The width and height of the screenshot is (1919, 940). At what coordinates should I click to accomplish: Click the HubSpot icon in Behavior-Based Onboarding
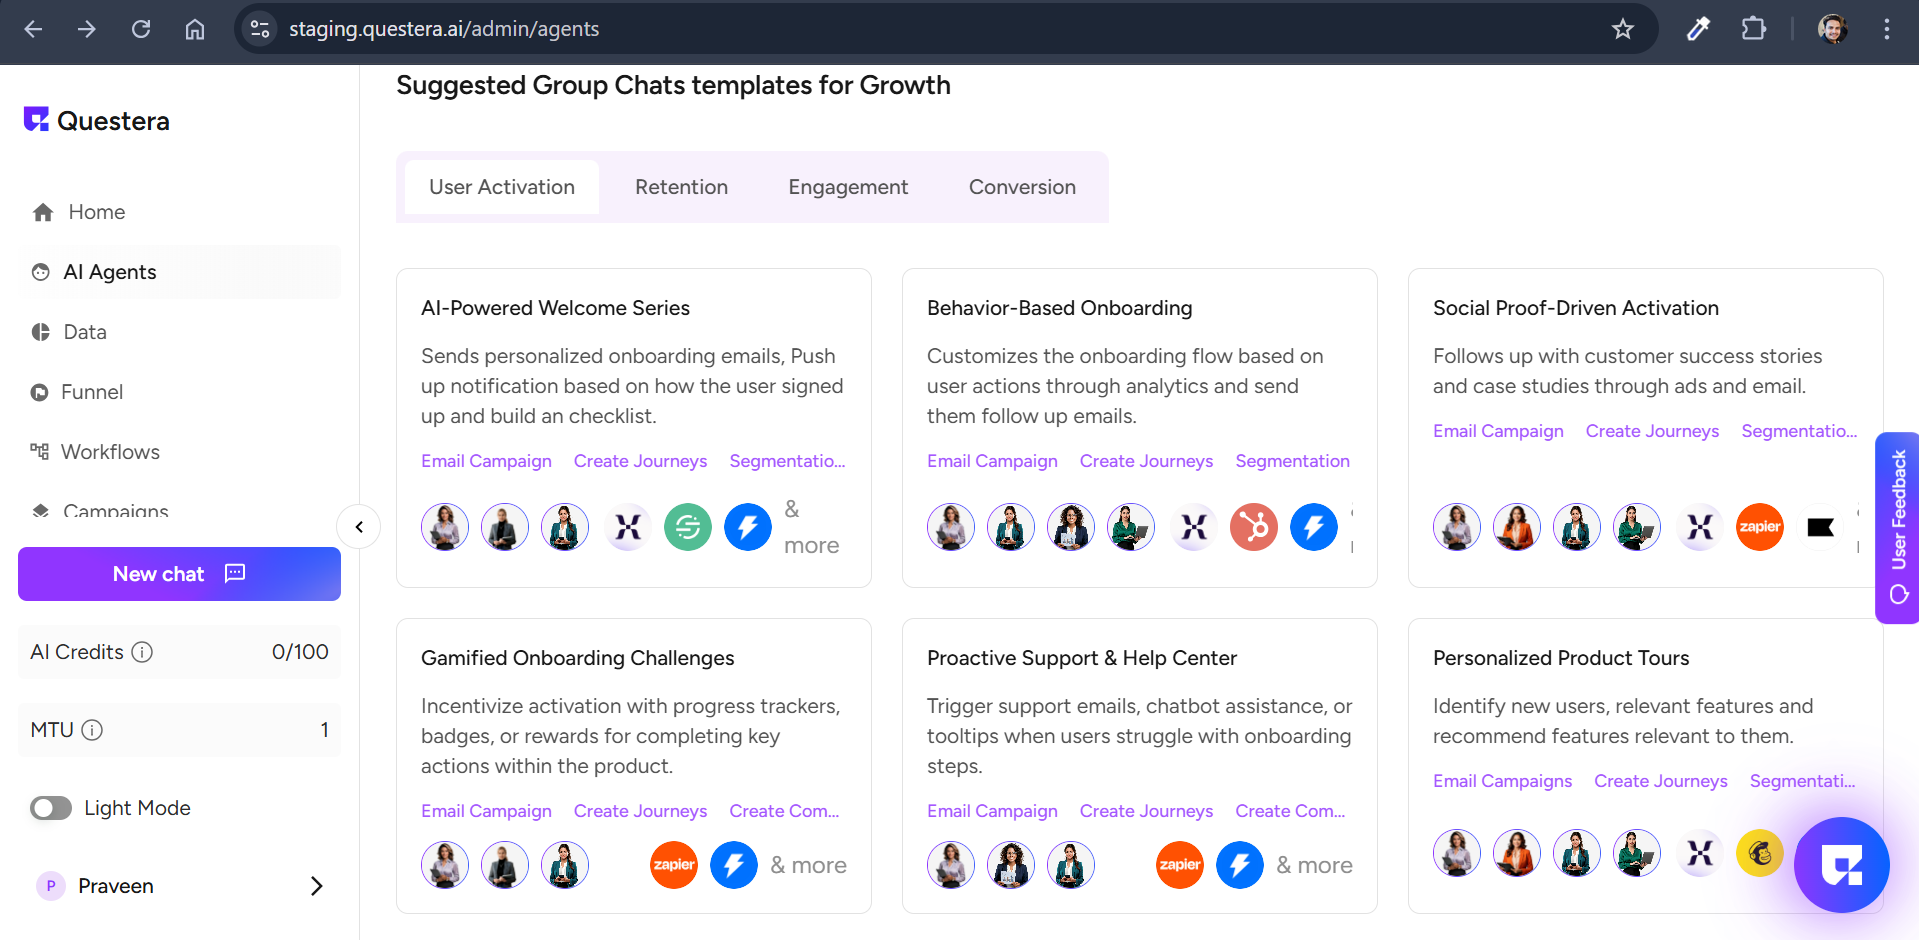(x=1253, y=527)
